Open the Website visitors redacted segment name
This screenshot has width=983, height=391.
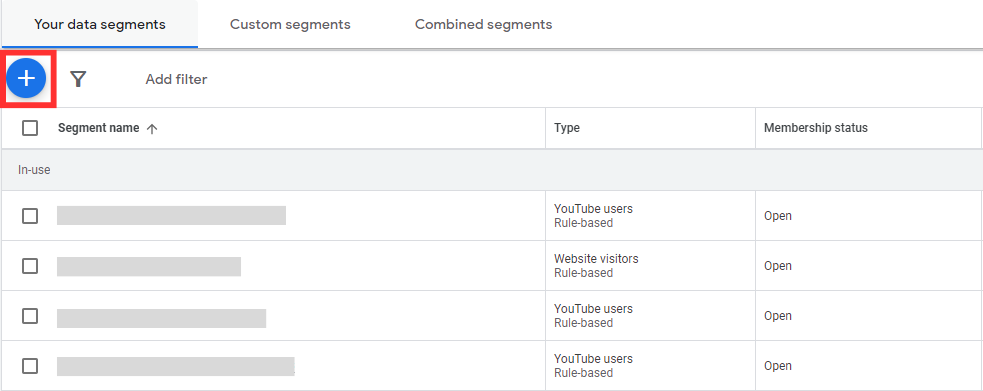[x=149, y=266]
